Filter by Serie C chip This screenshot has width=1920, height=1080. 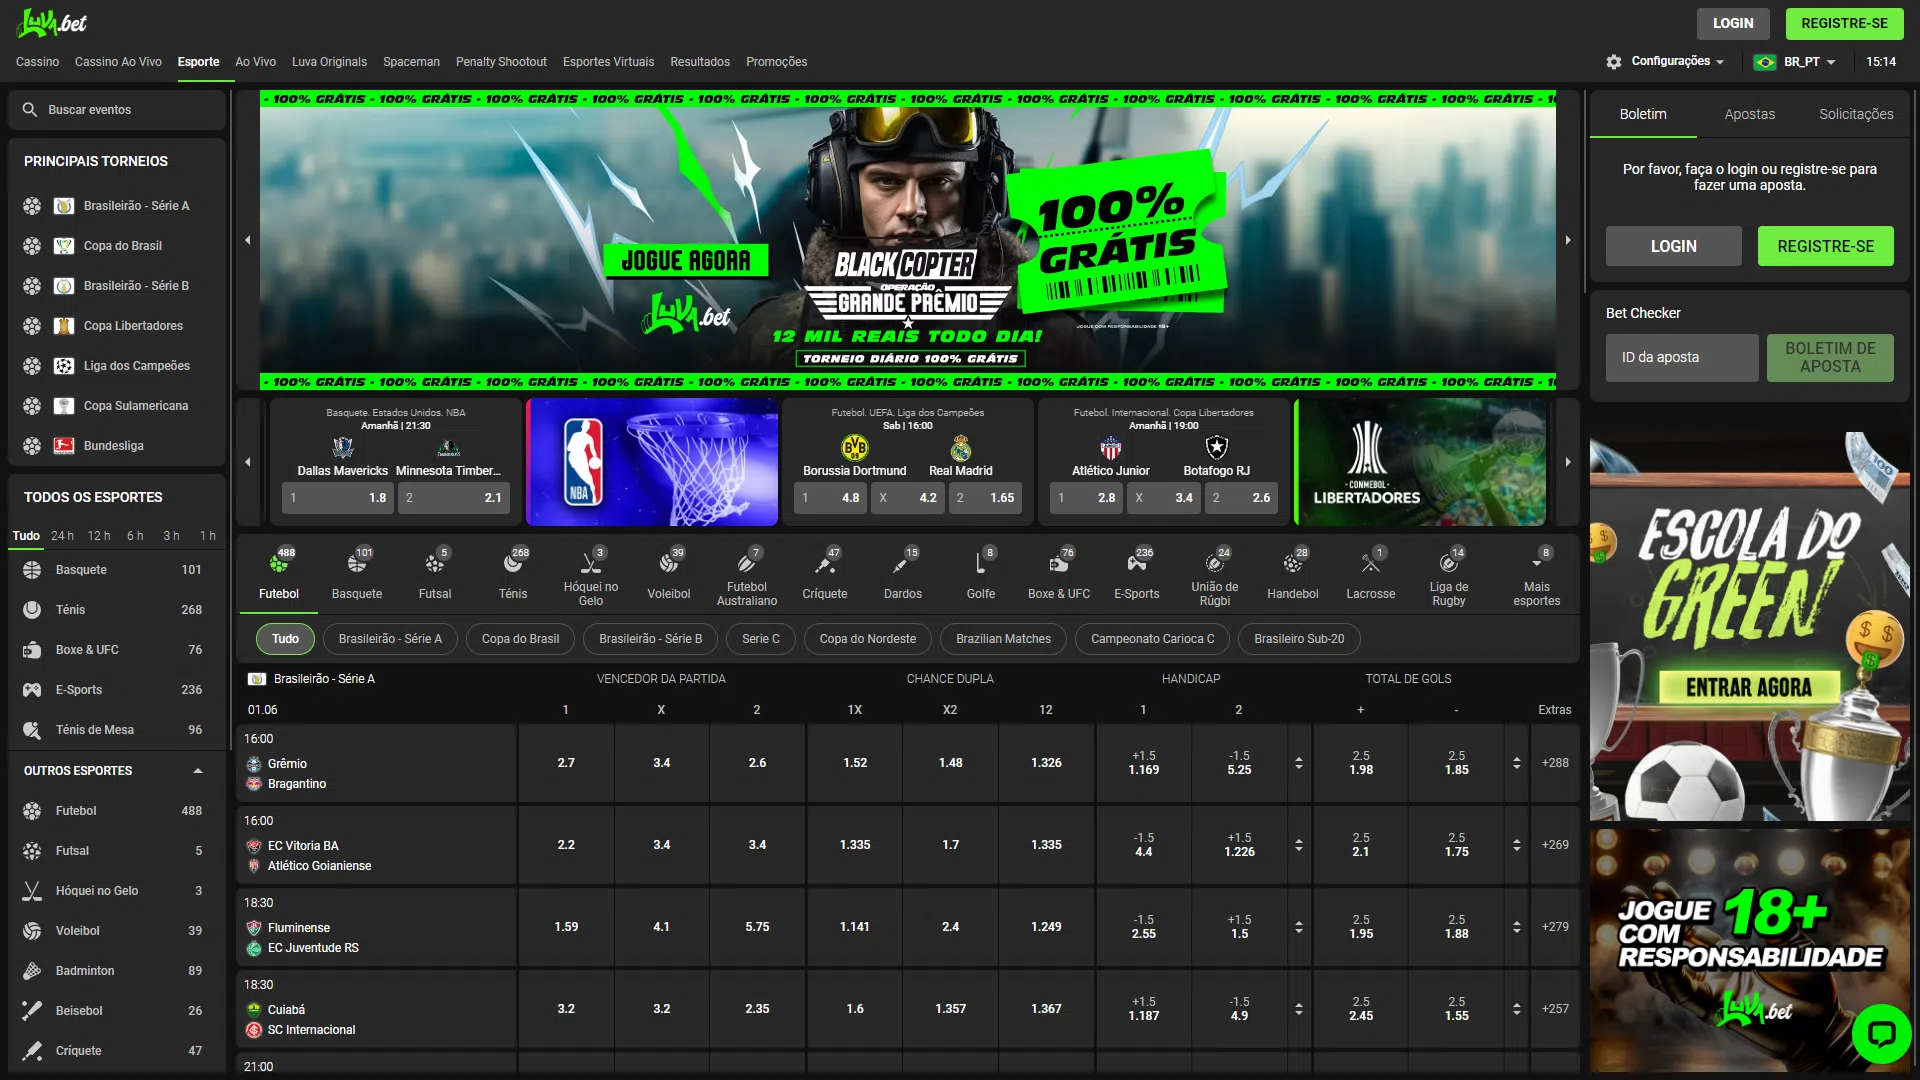click(760, 639)
